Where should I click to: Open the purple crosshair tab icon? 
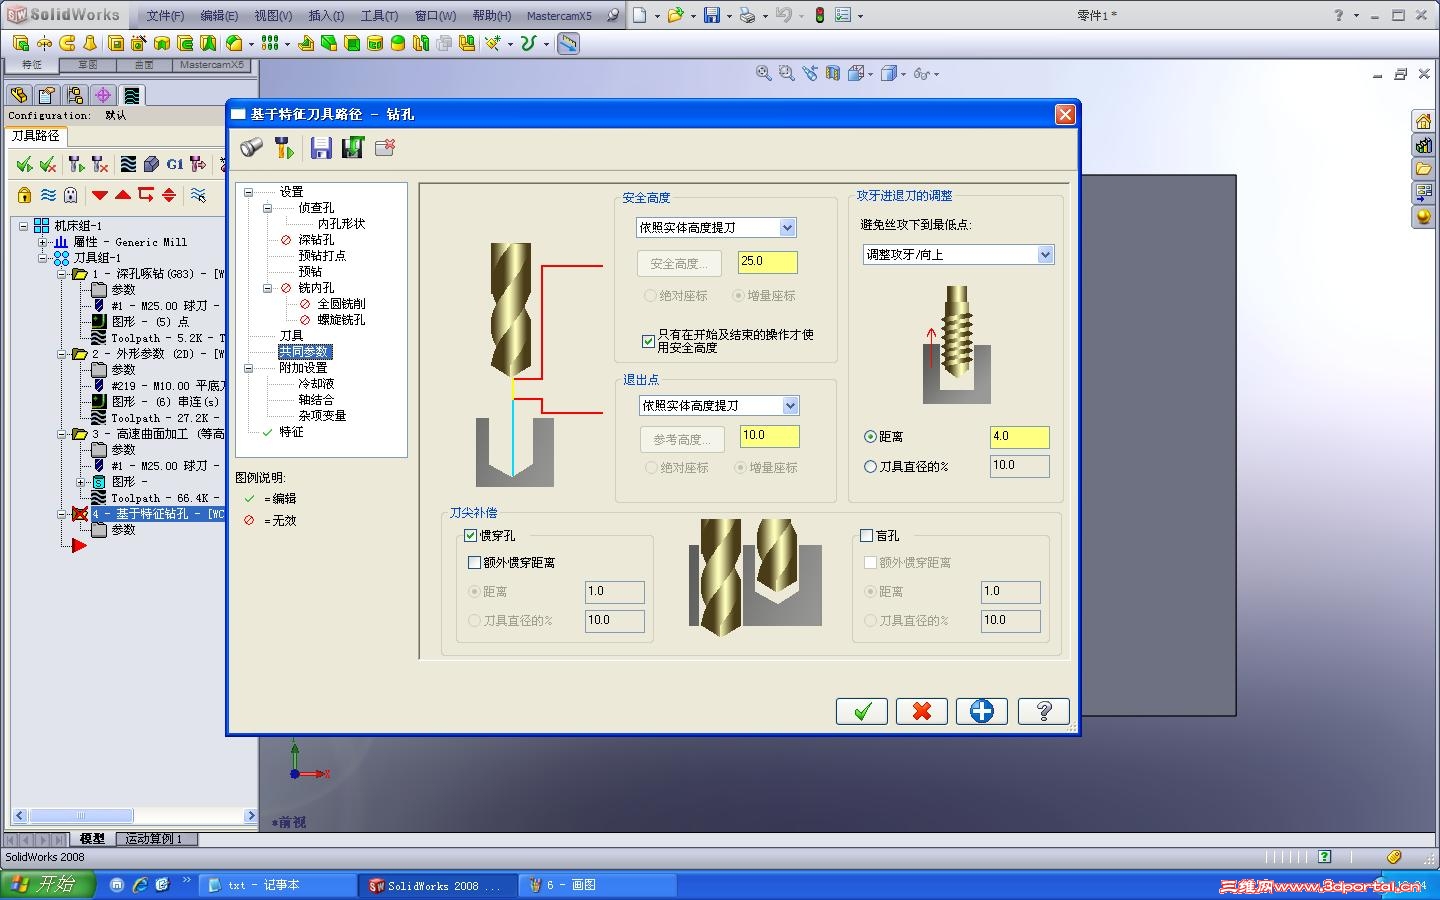(103, 95)
